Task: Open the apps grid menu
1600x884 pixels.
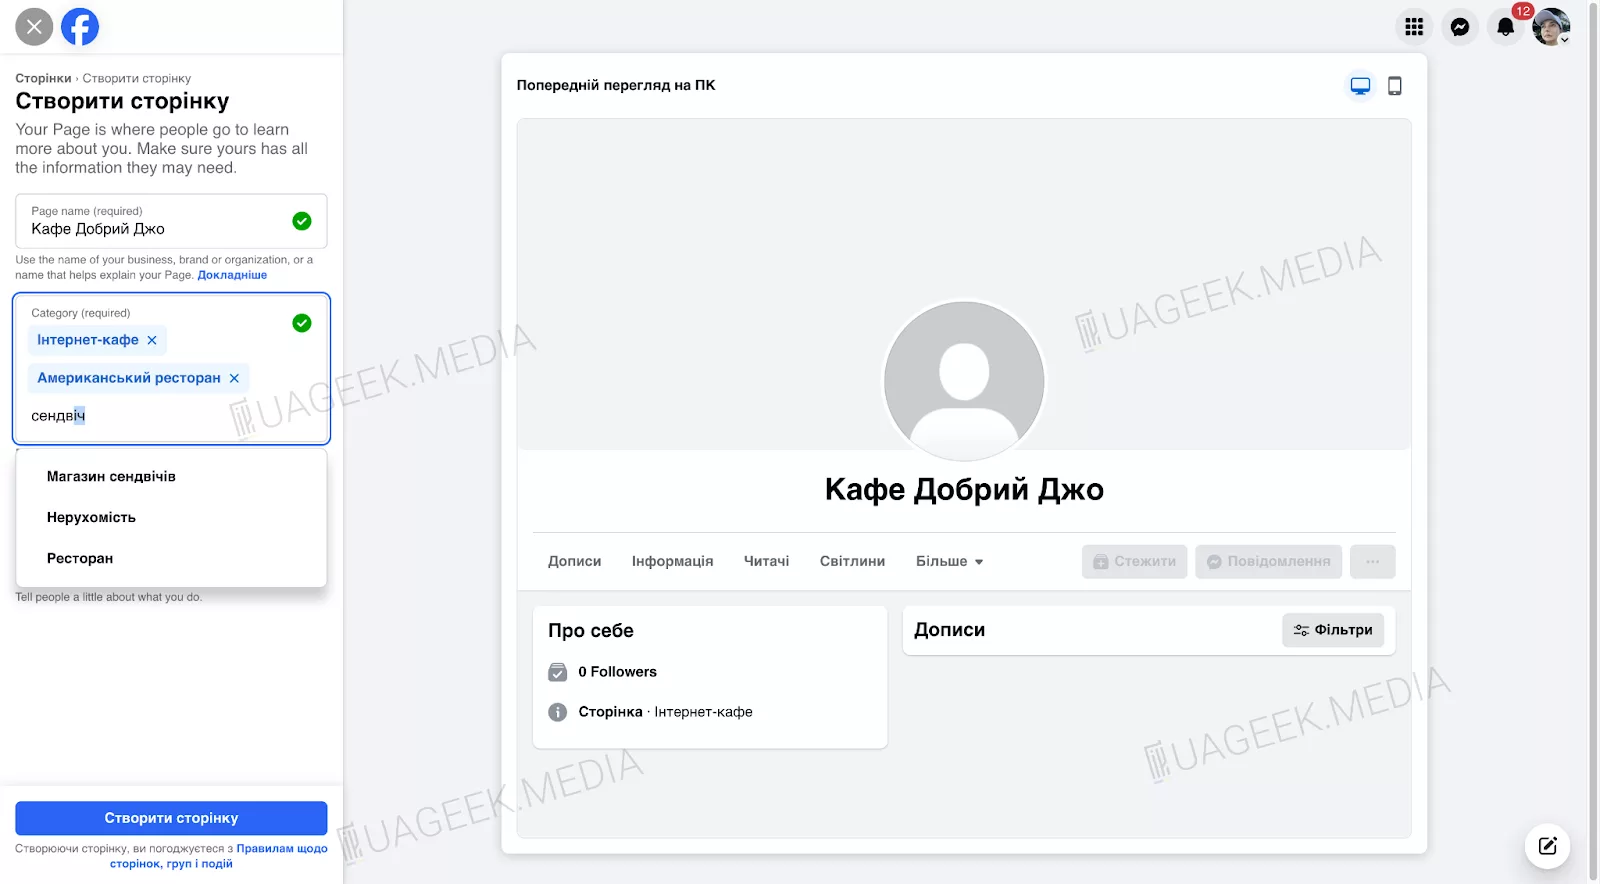Action: 1414,27
